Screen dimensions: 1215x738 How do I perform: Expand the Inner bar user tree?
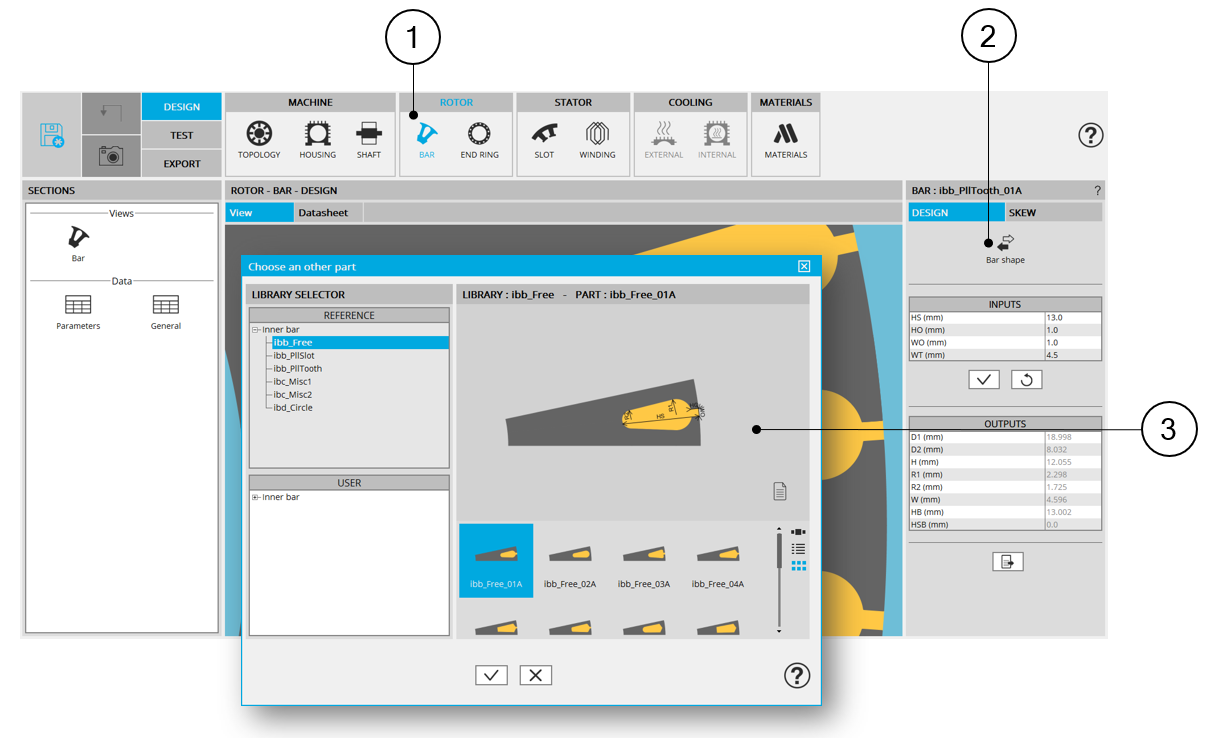pyautogui.click(x=256, y=497)
